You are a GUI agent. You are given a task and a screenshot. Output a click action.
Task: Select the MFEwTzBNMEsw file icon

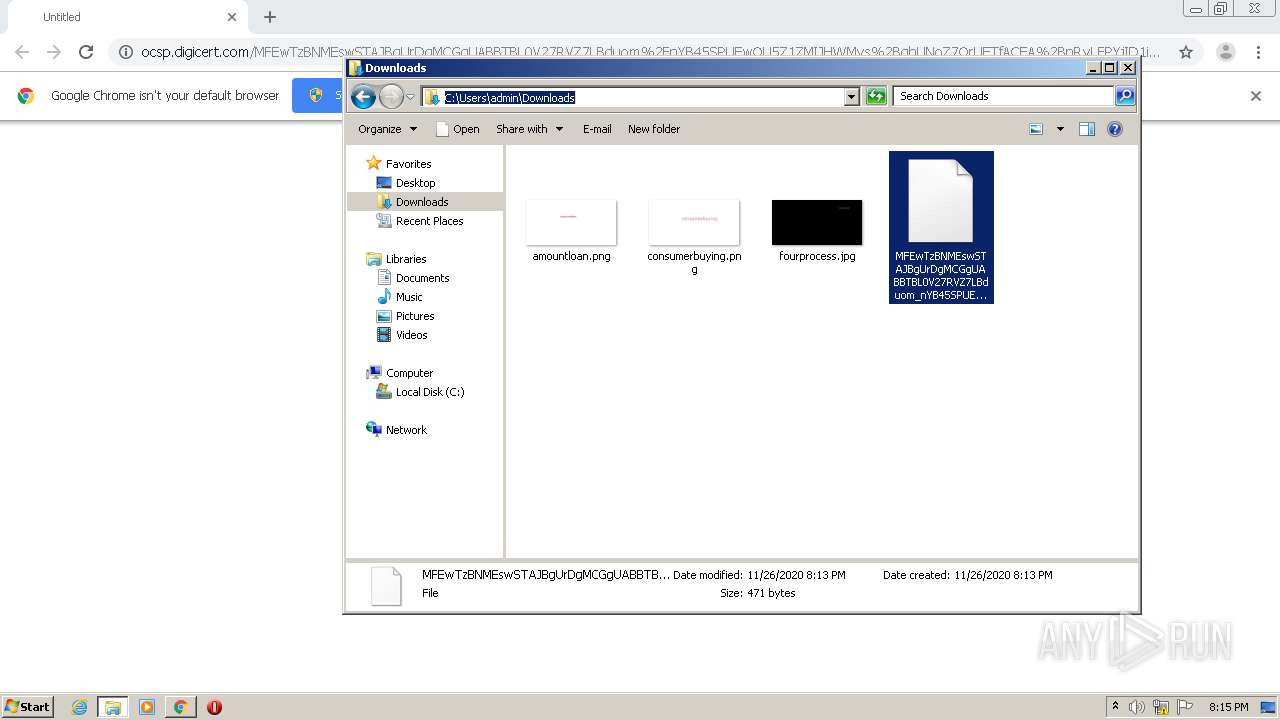(940, 201)
